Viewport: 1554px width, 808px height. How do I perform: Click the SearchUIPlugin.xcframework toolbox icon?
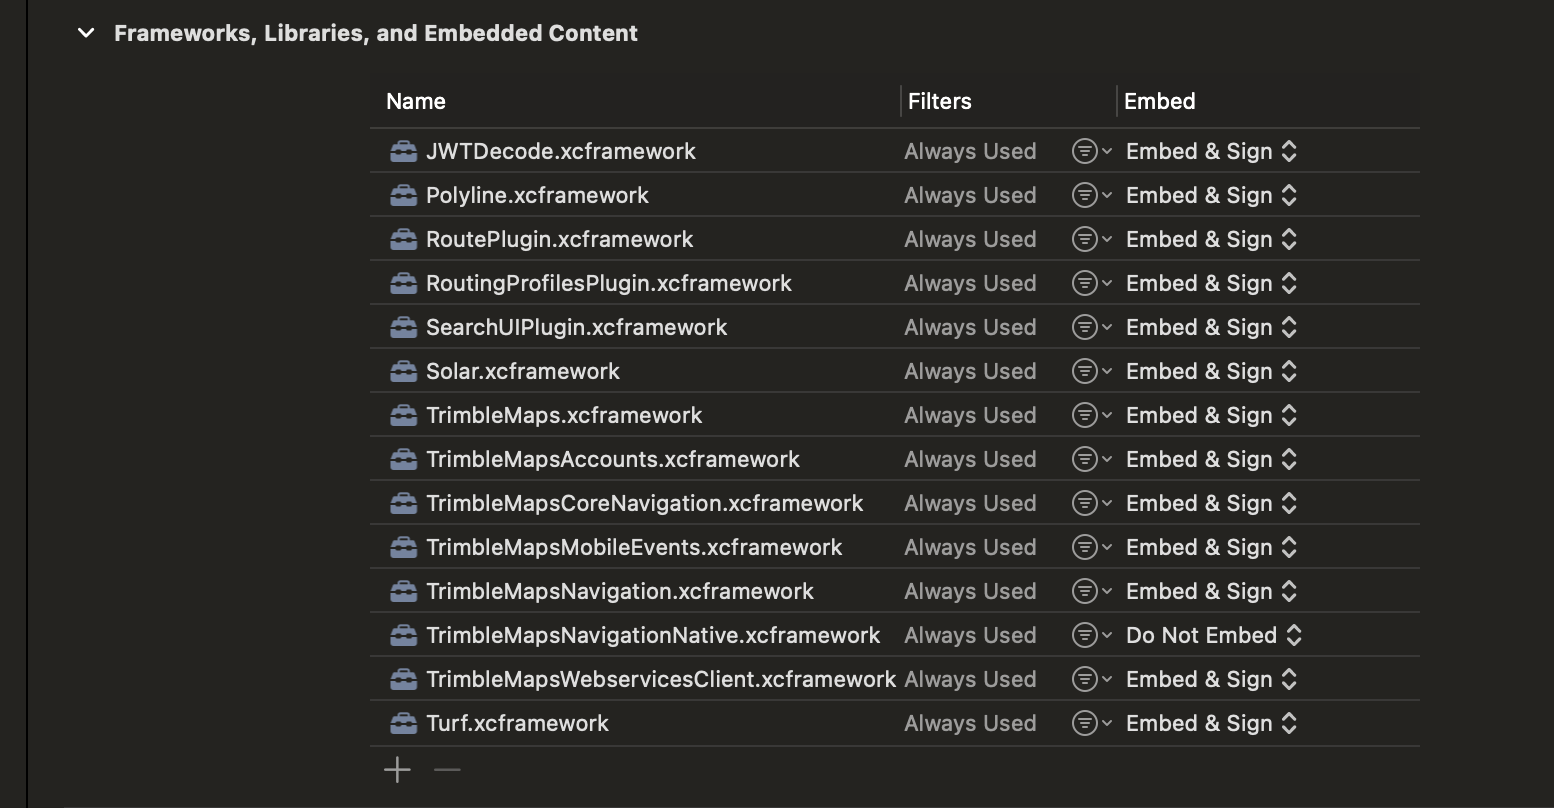(x=403, y=327)
